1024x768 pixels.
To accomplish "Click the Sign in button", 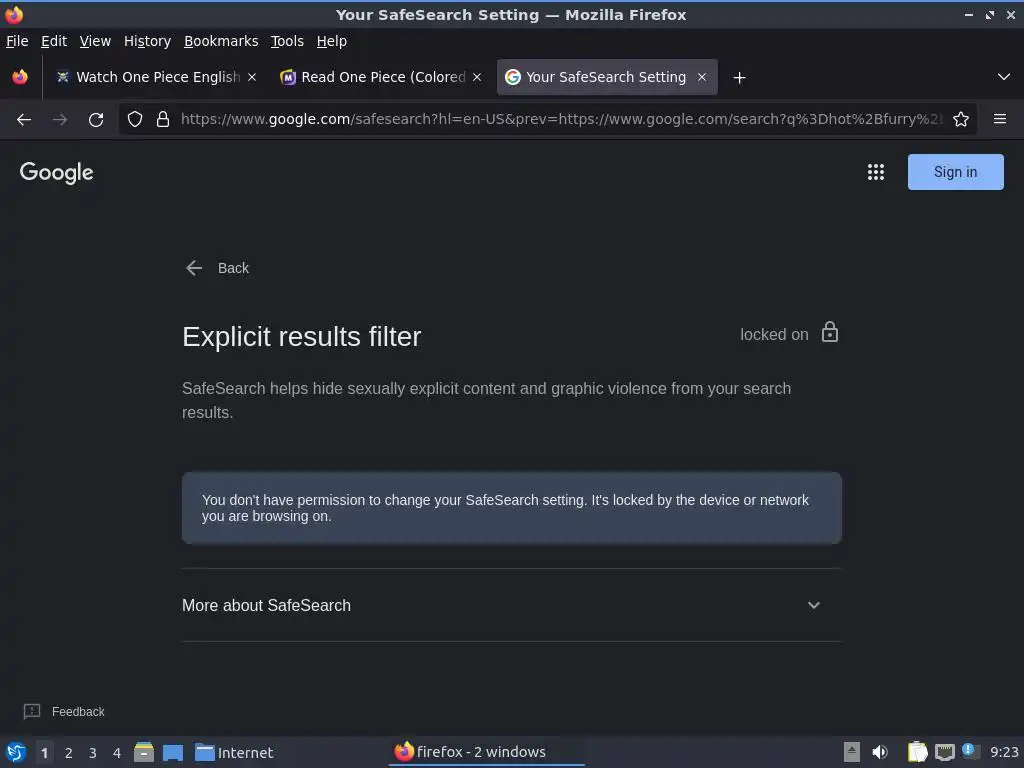I will coord(955,172).
